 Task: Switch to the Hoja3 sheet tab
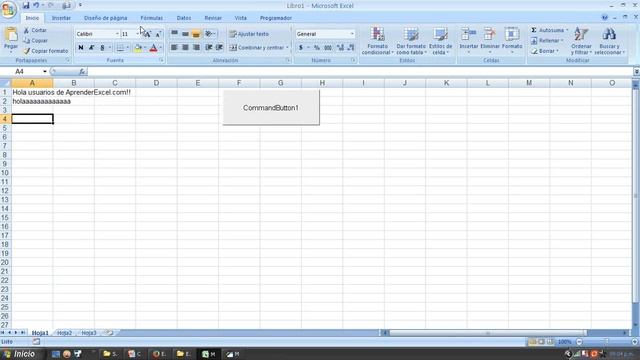tap(89, 333)
